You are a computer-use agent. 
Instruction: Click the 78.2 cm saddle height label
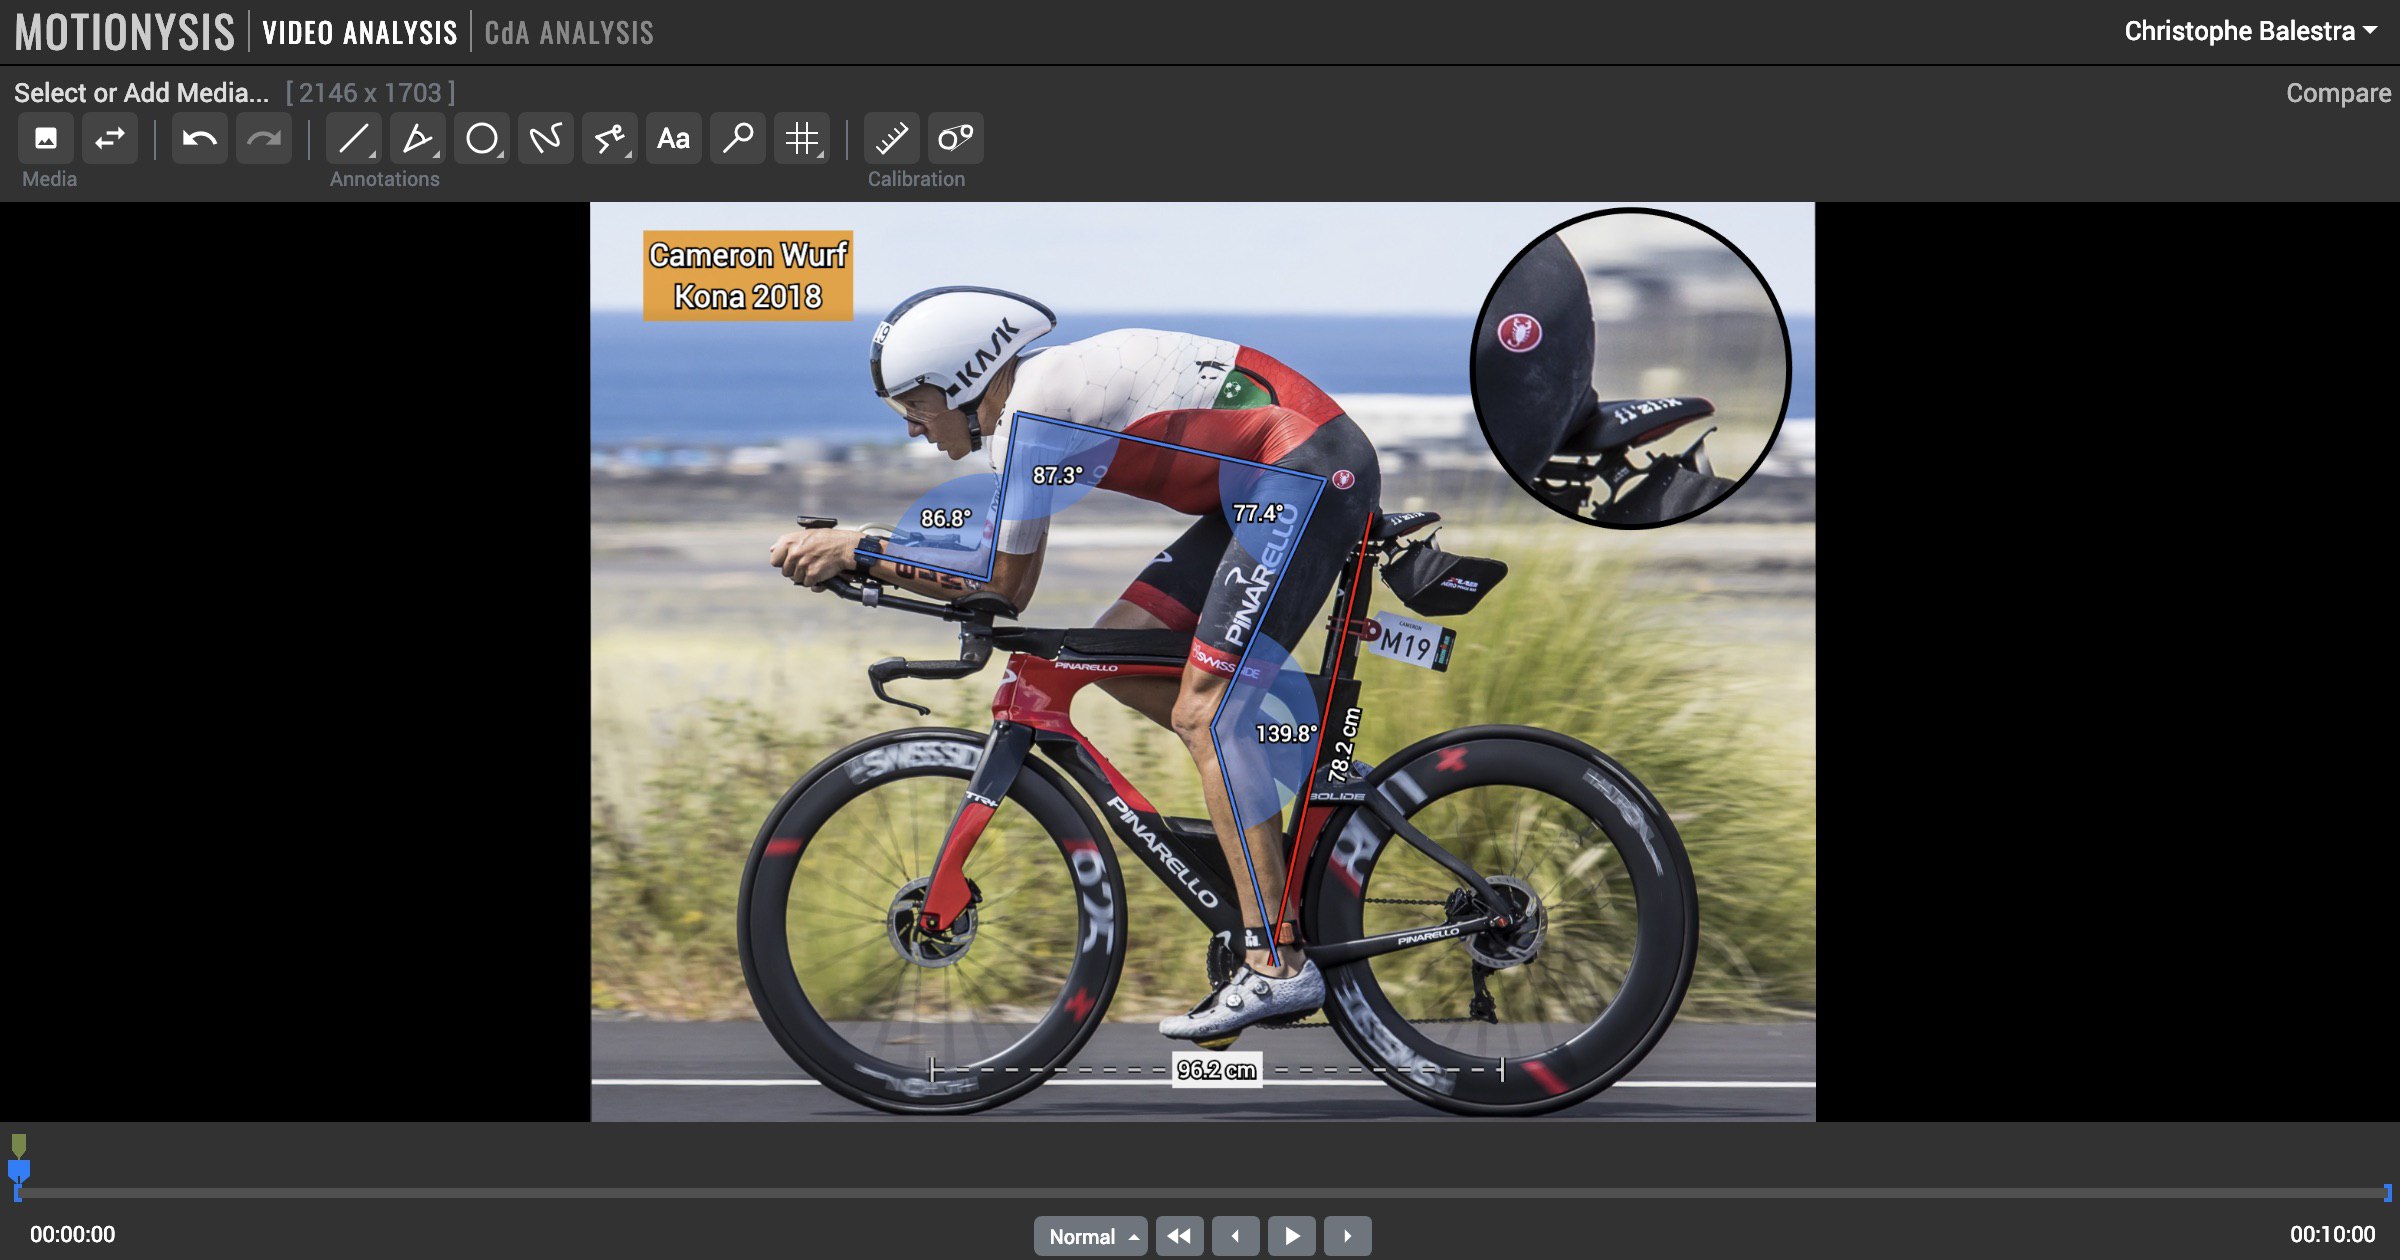tap(1344, 745)
